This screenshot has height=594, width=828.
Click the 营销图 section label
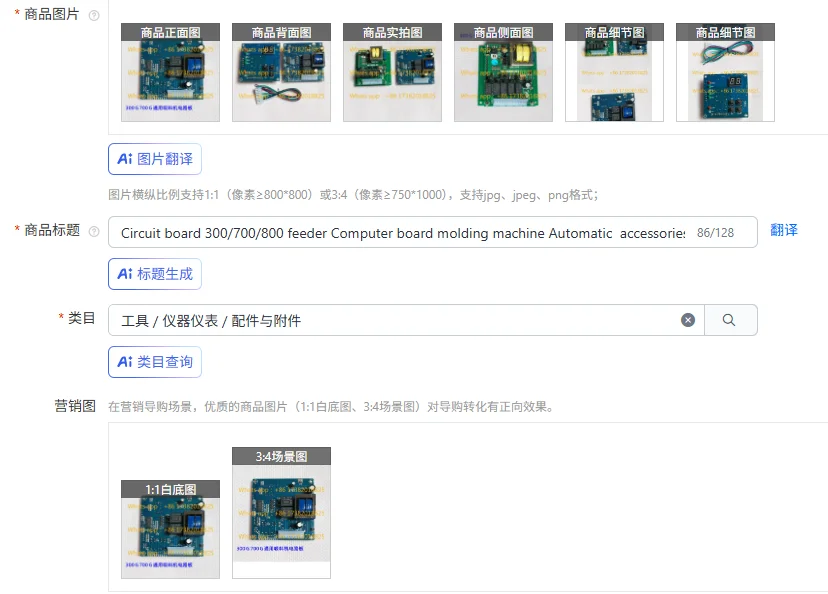(75, 406)
